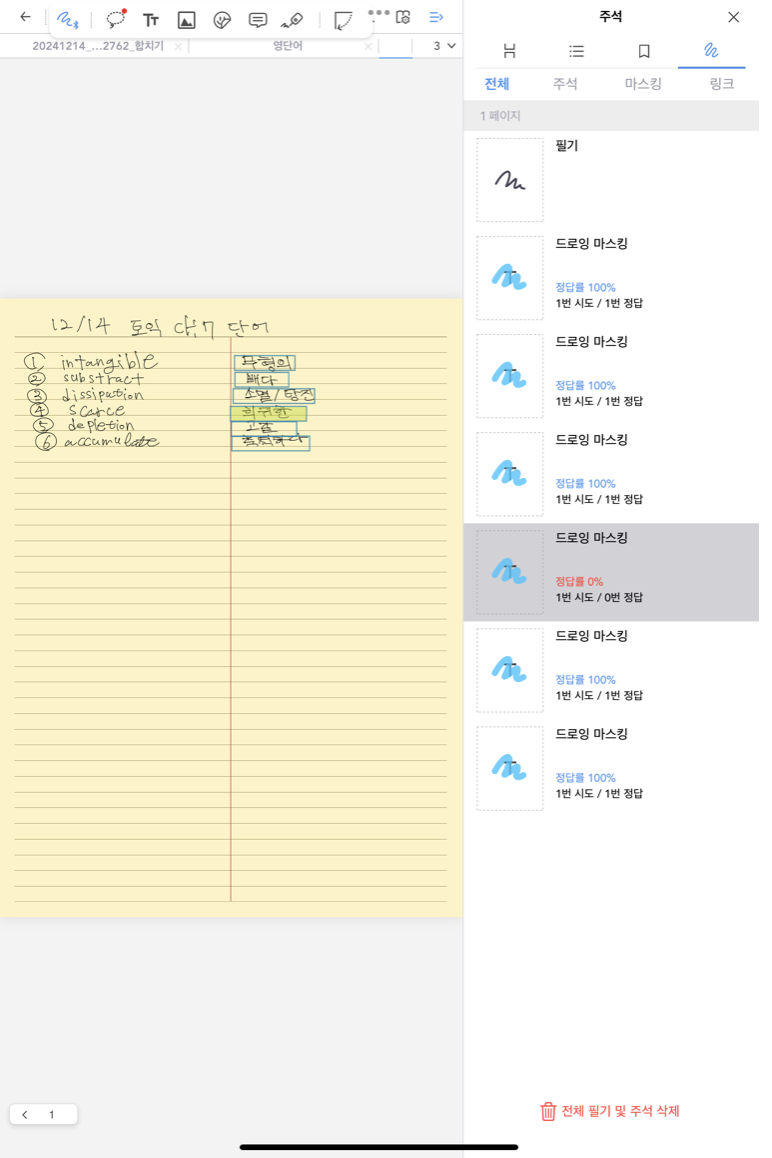
Task: Expand the open-tabs count dropdown
Action: [x=444, y=46]
